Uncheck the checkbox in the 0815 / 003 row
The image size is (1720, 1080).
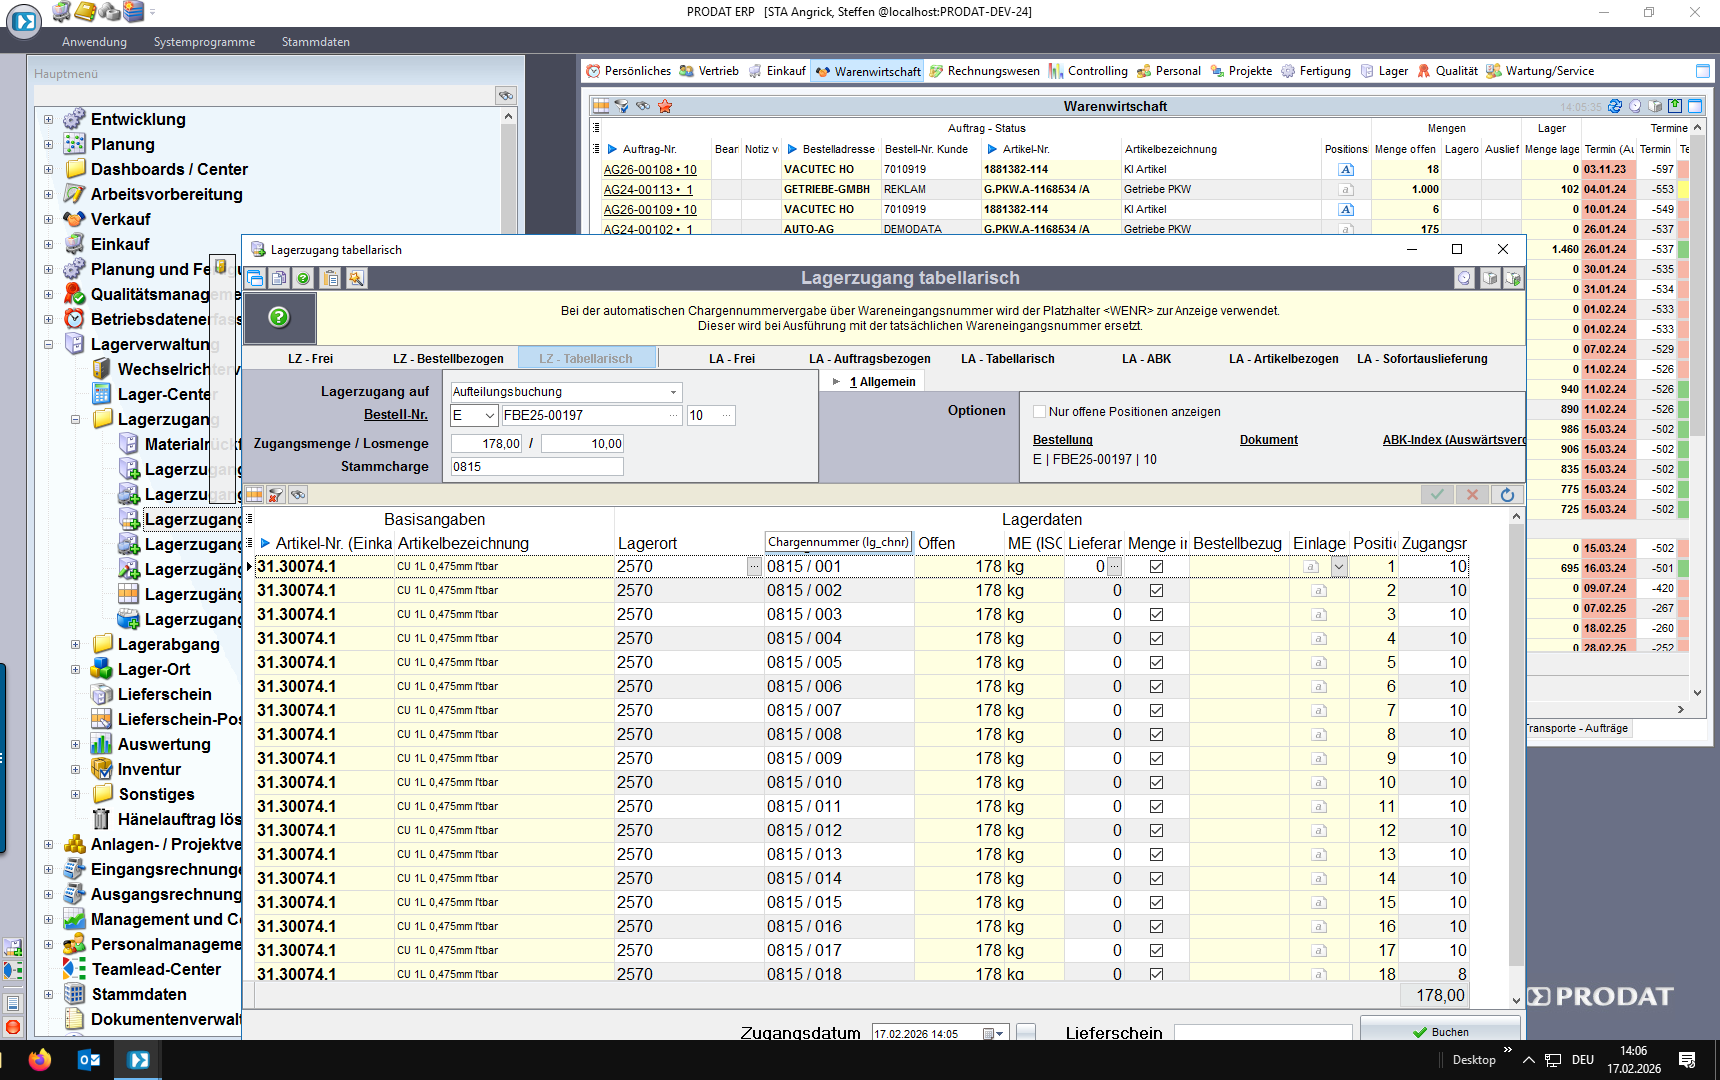coord(1156,614)
